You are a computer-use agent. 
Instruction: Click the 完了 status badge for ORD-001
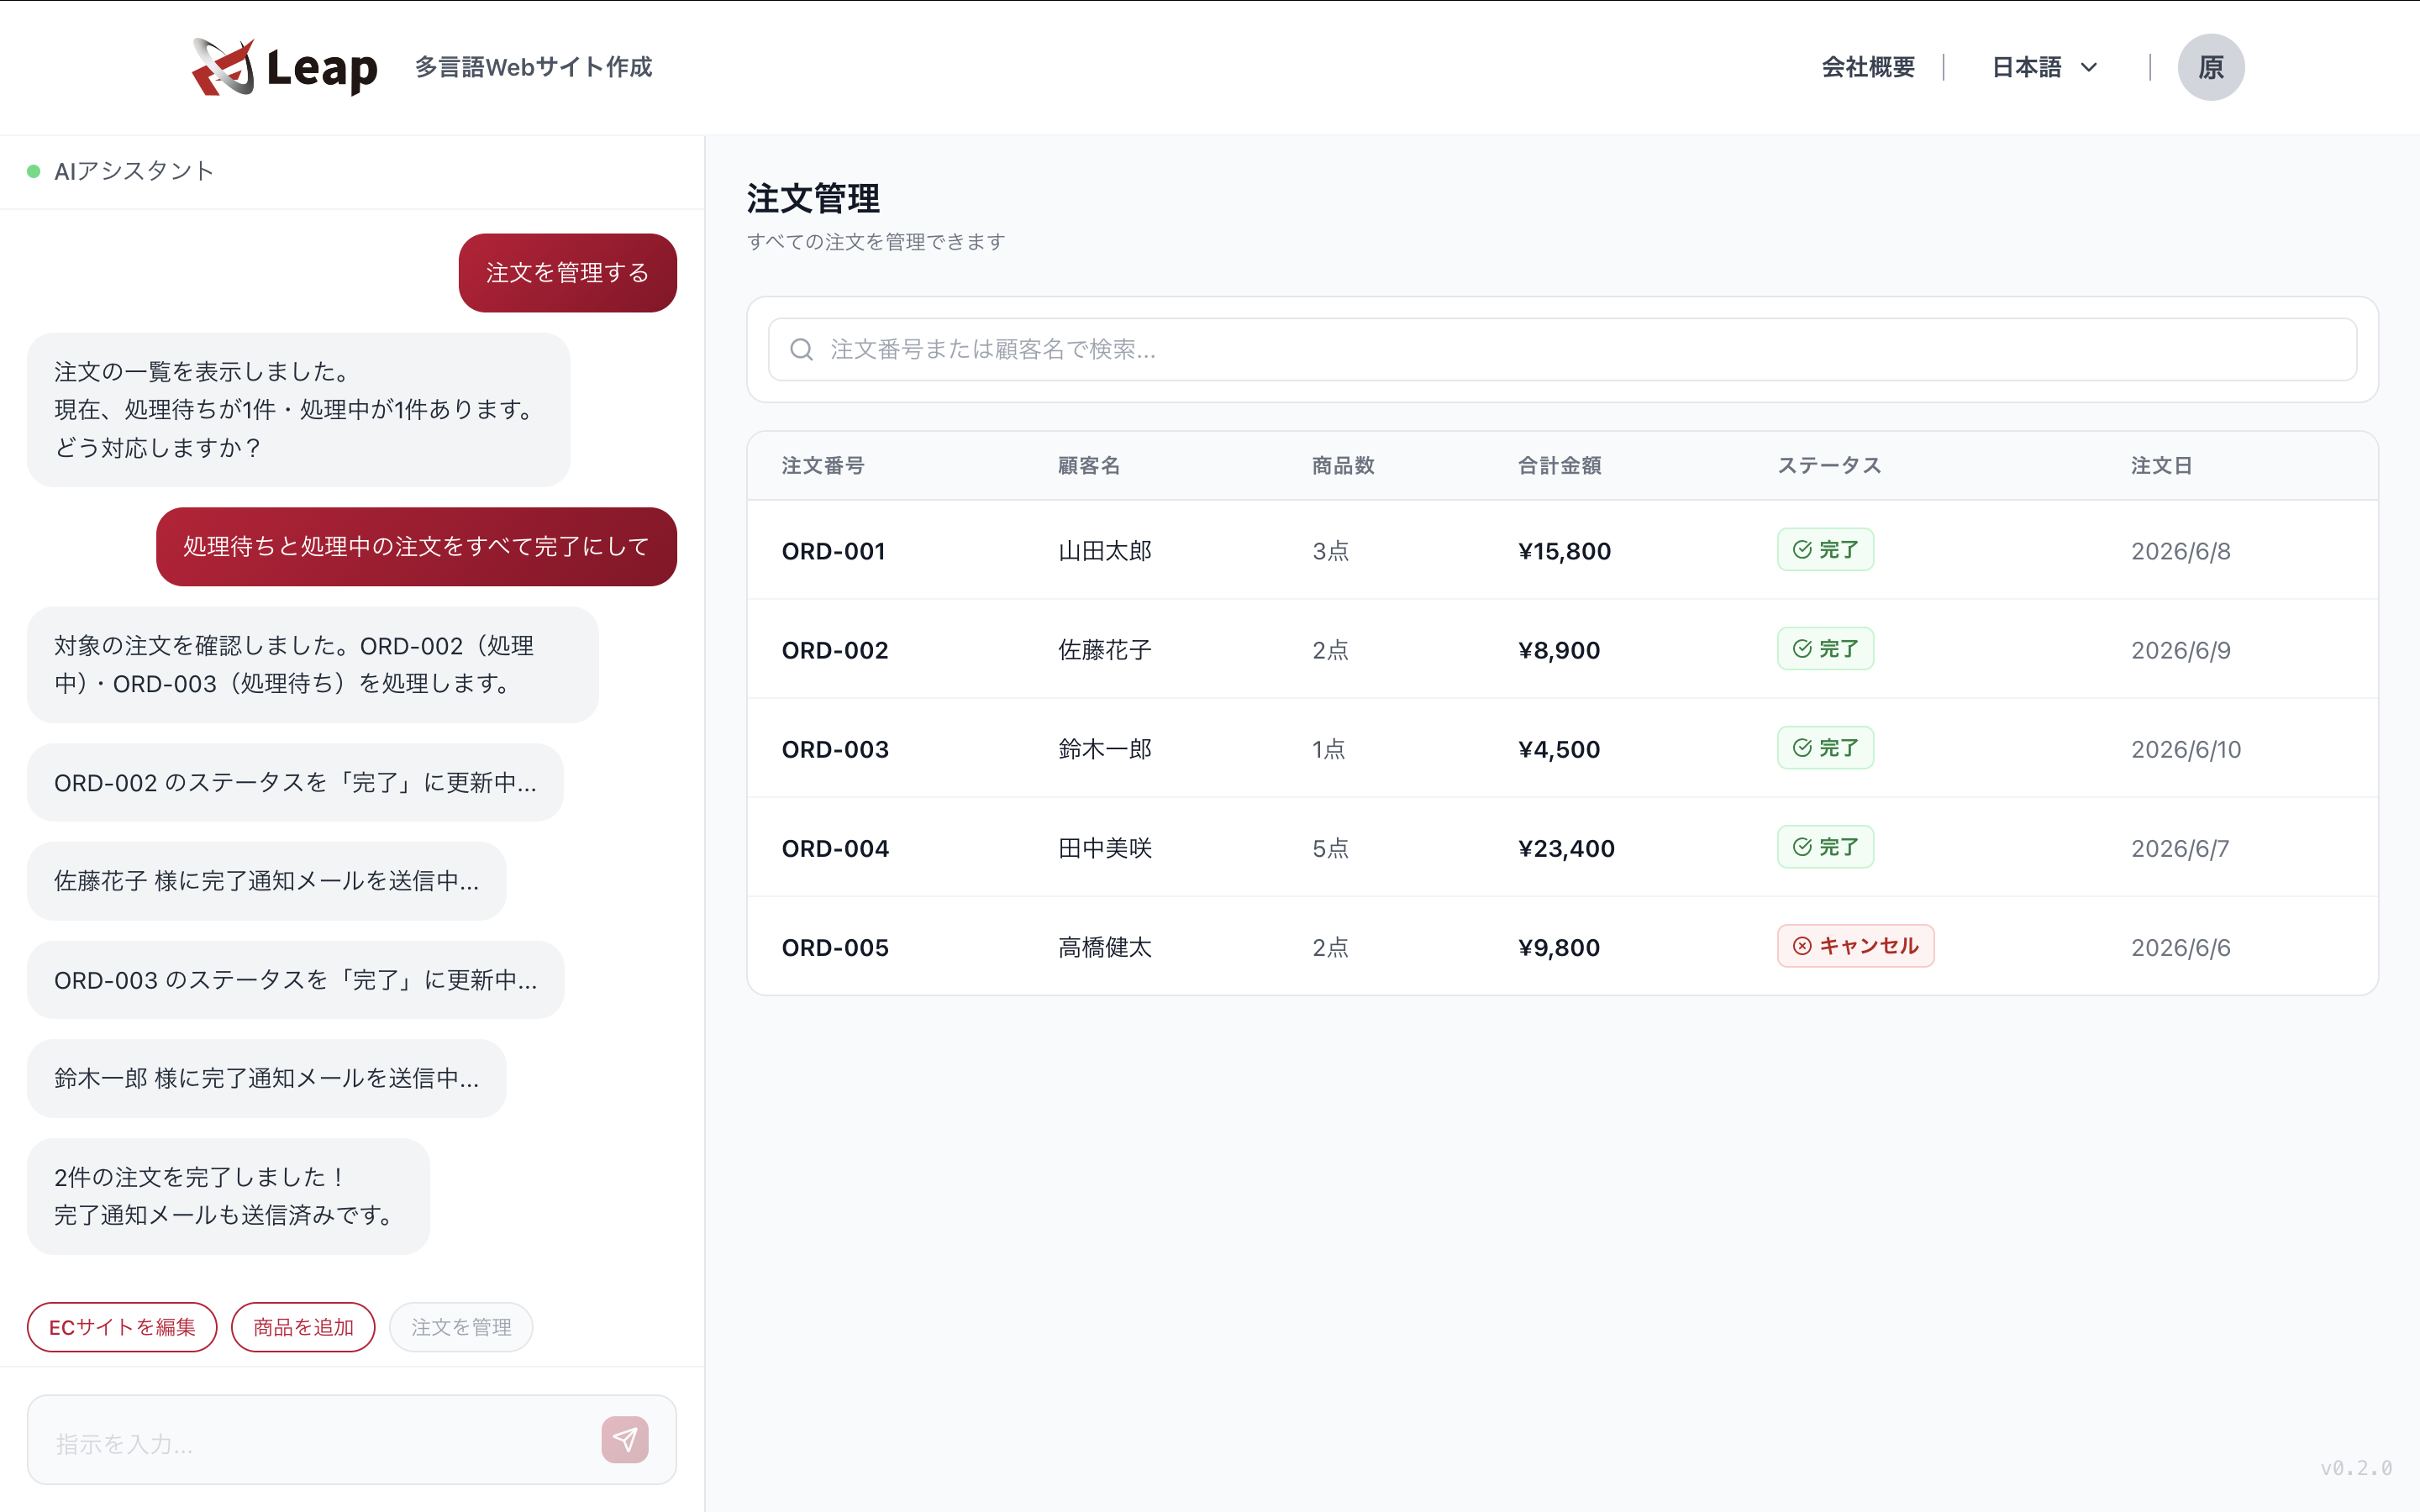click(x=1825, y=550)
